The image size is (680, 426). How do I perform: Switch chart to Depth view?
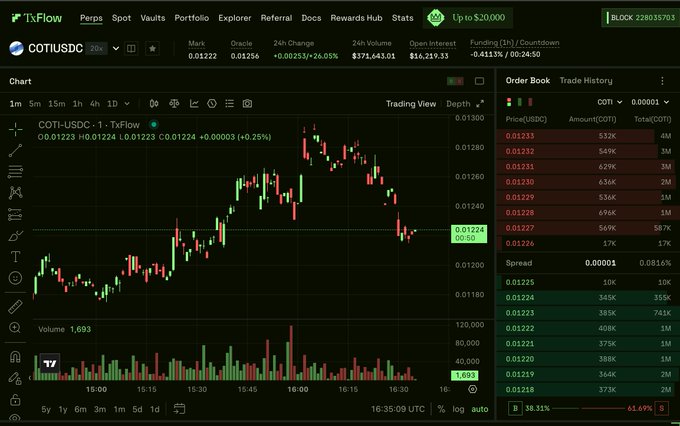(458, 104)
